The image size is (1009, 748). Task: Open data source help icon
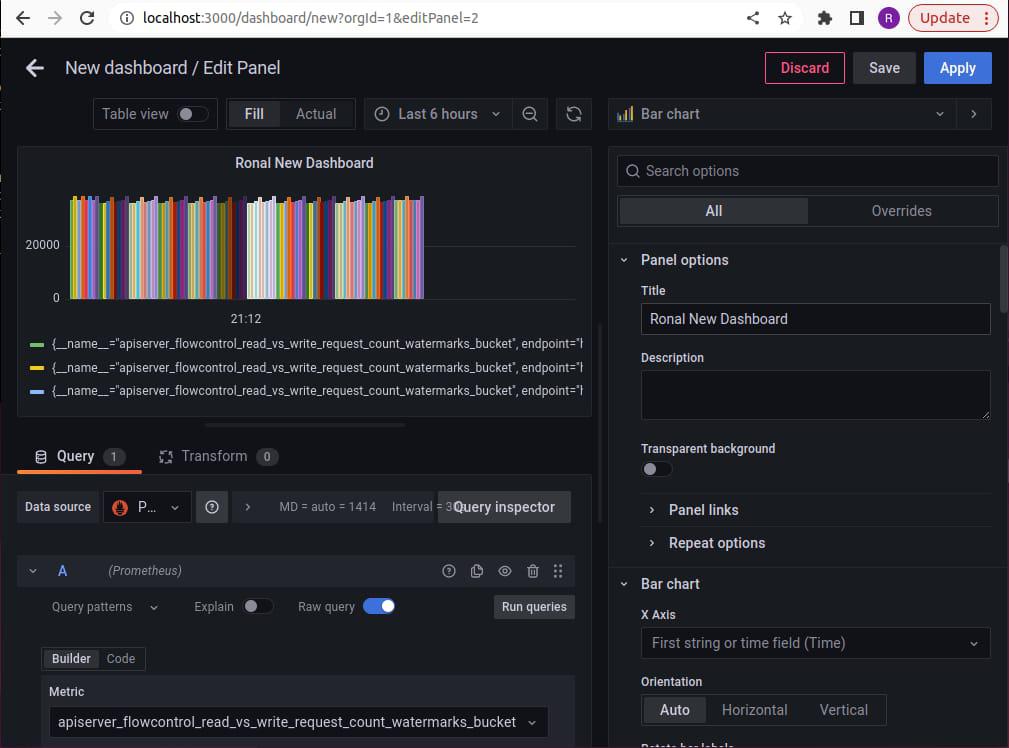point(212,507)
